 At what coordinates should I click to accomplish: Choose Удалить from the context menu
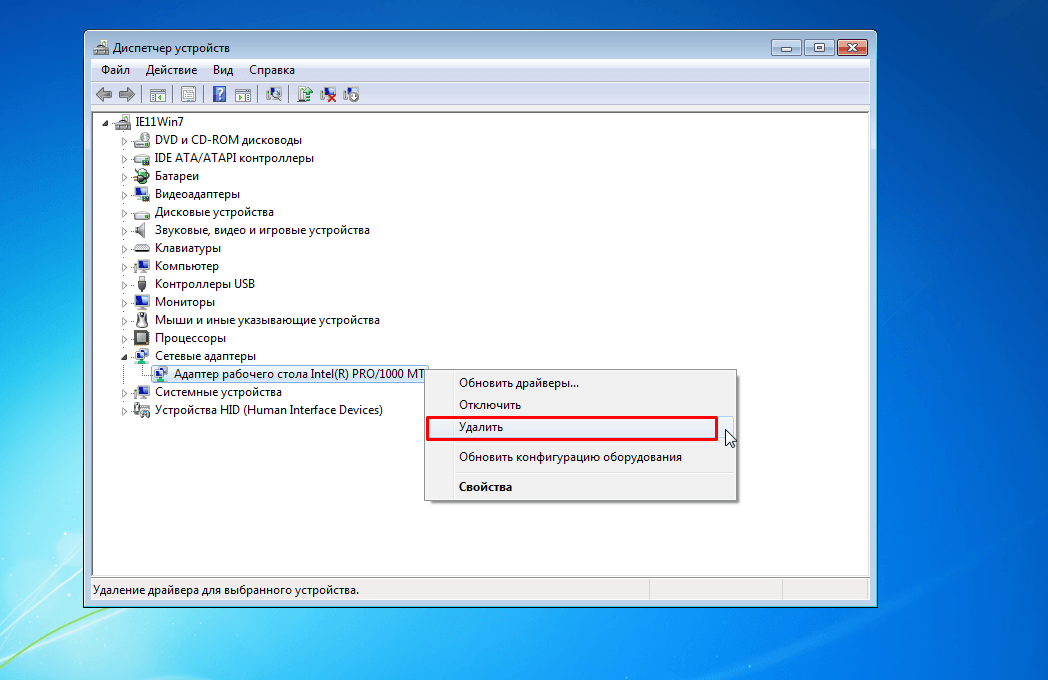coord(481,427)
